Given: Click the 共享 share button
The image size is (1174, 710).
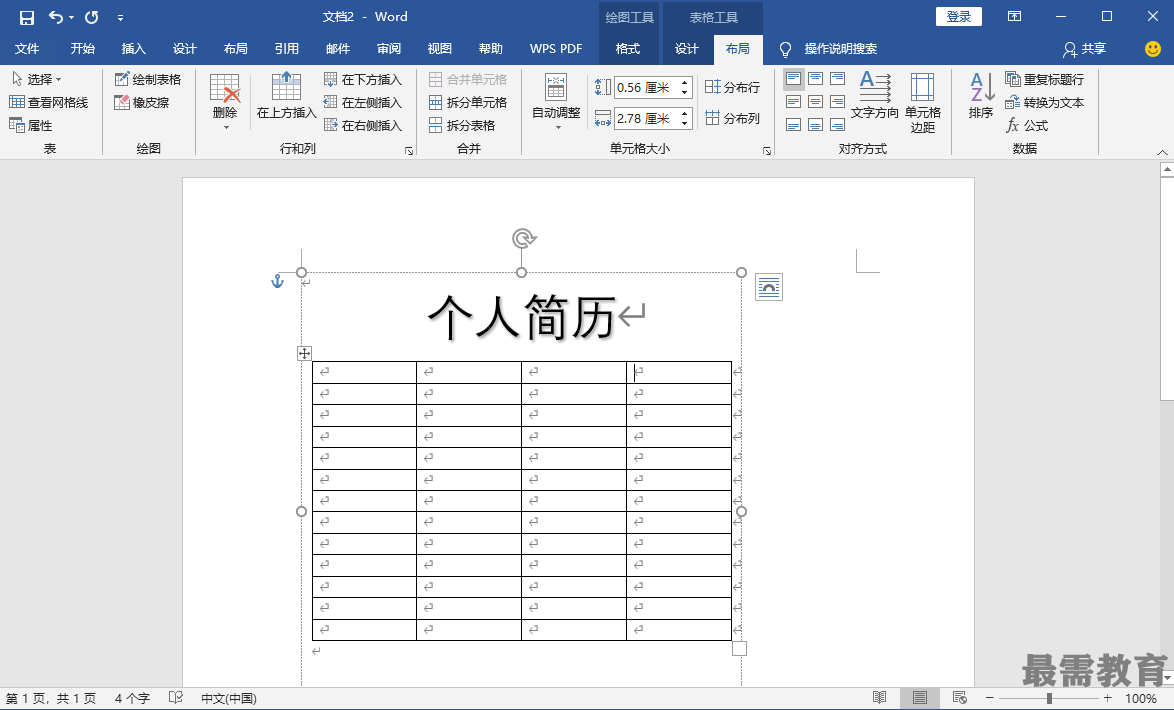Looking at the screenshot, I should point(1084,49).
